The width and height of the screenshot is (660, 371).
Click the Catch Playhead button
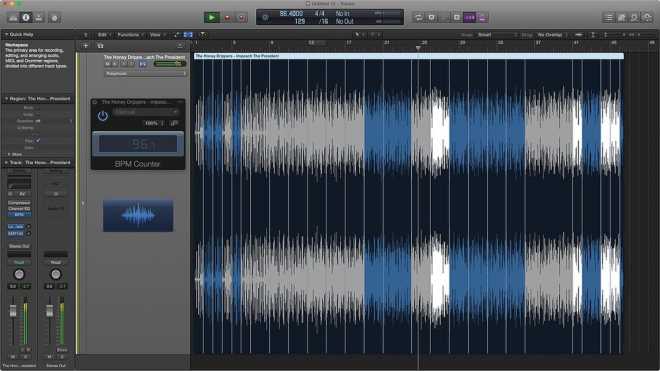click(203, 35)
